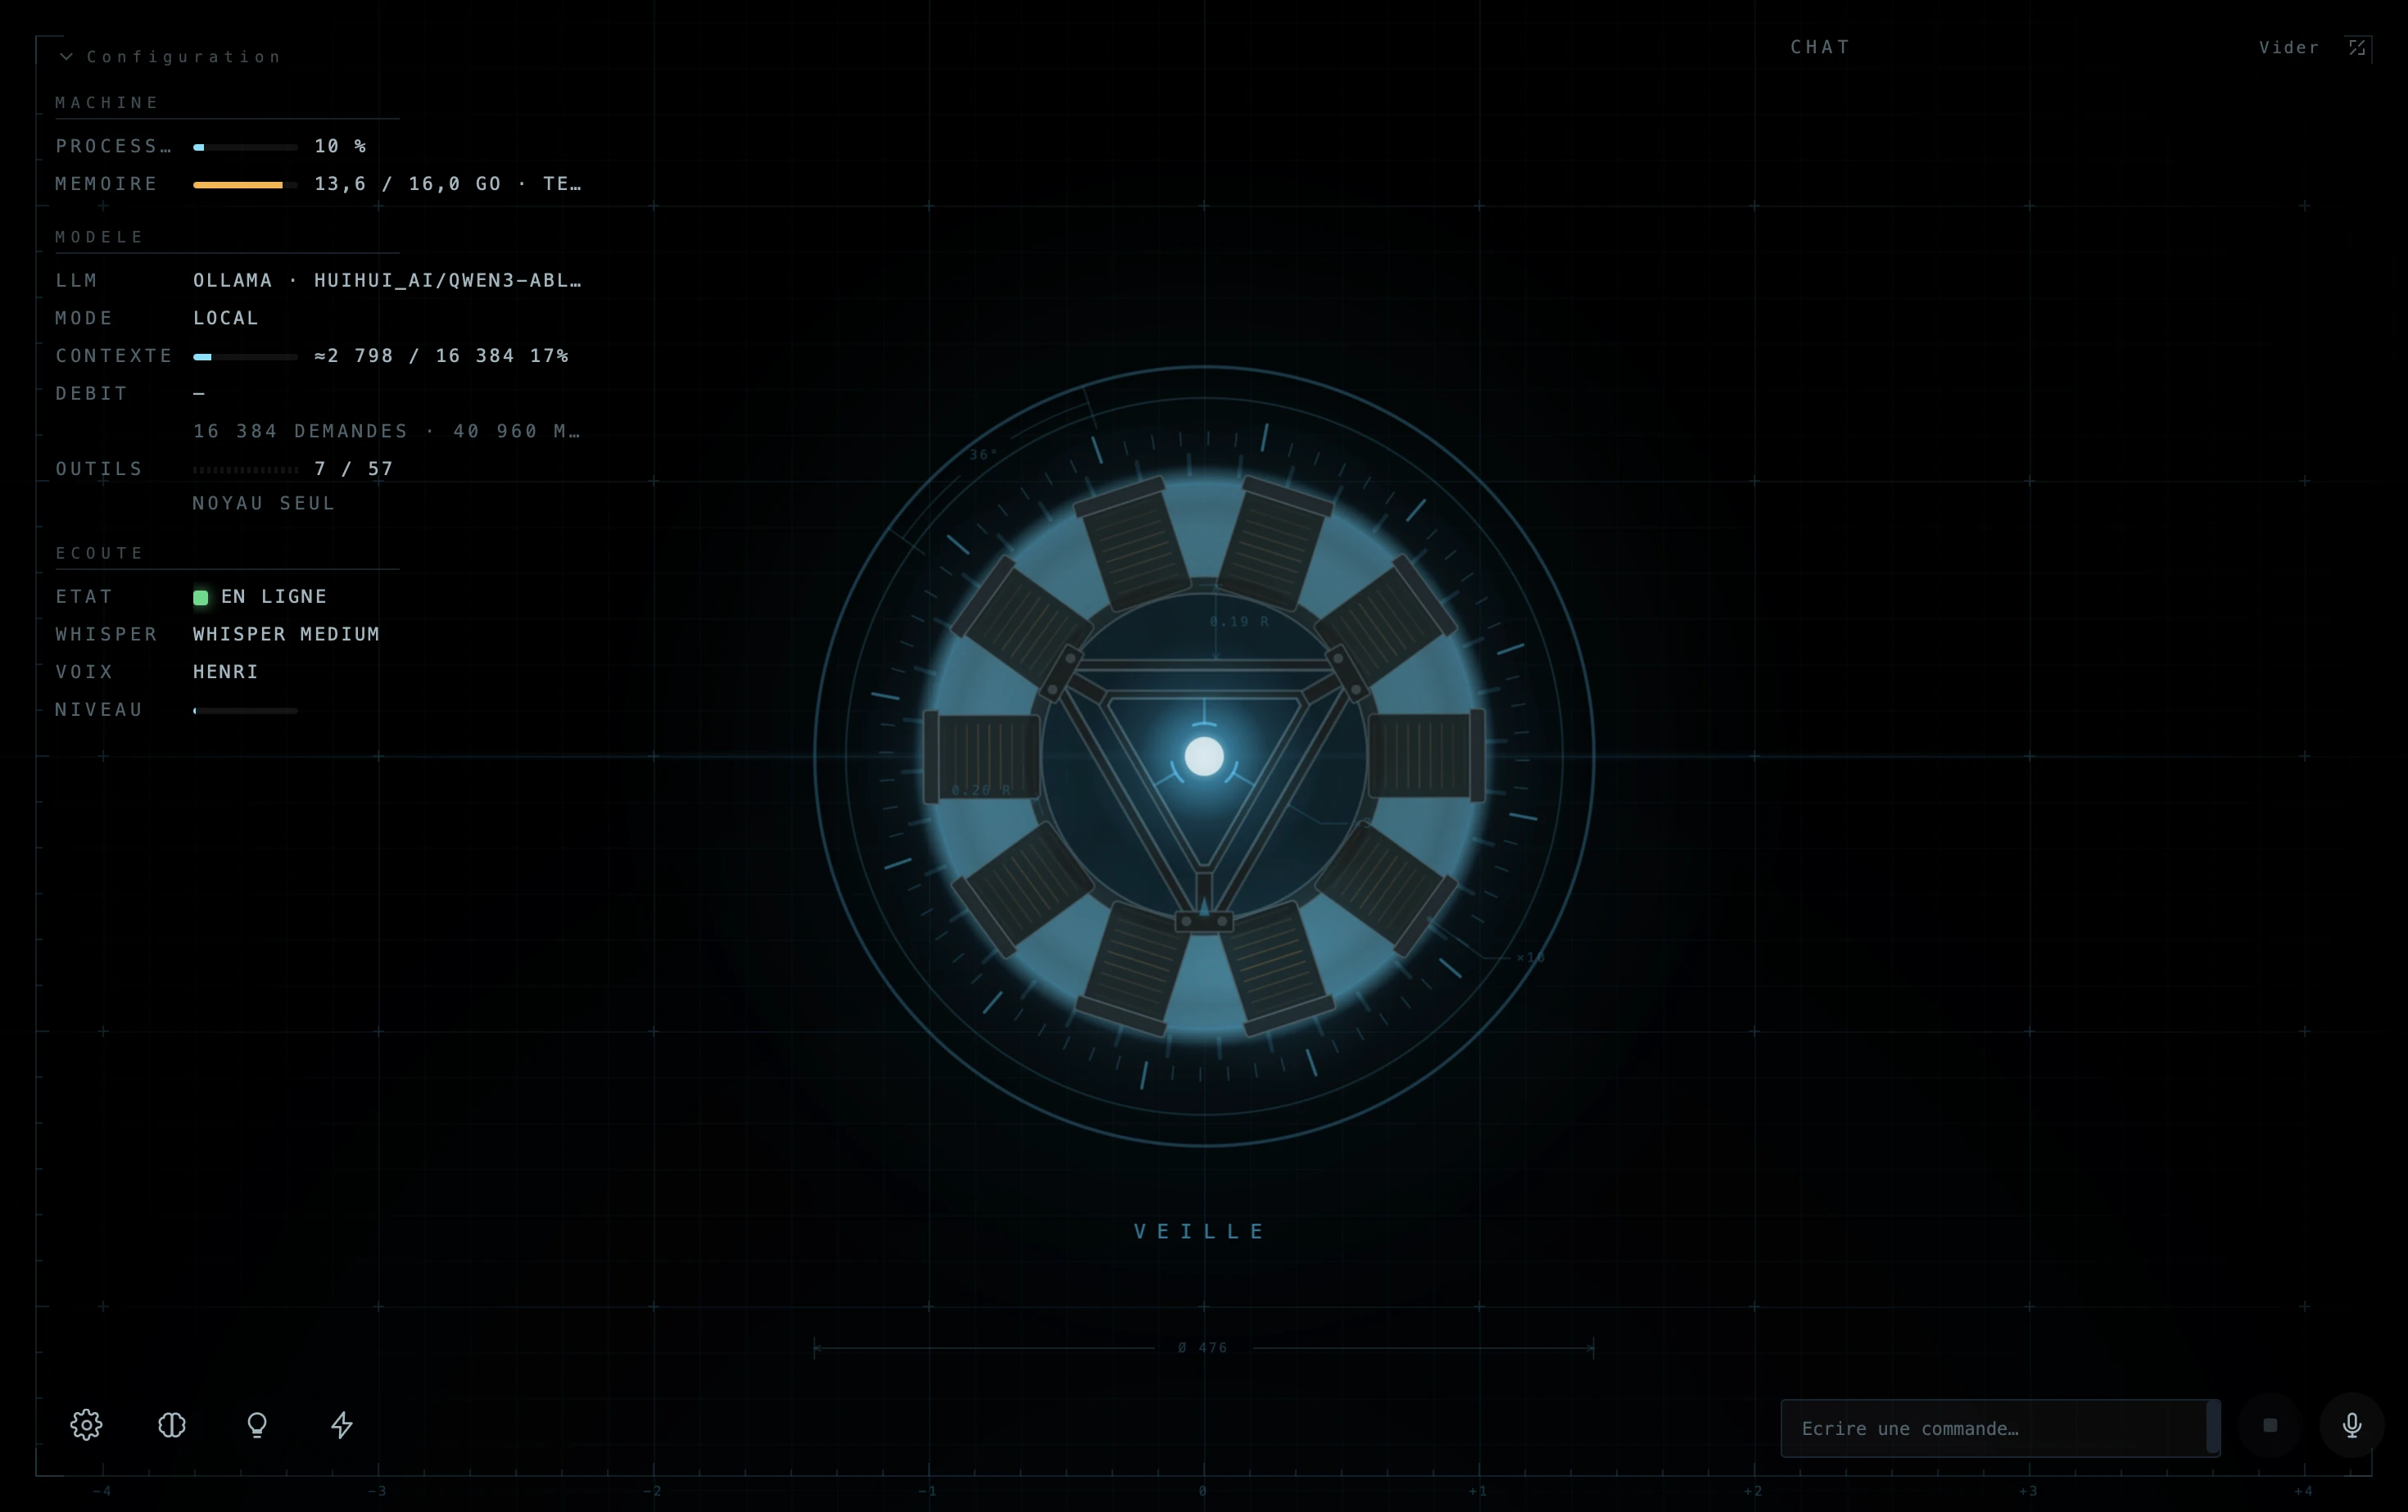Open the brain memory icon
2408x1512 pixels.
[172, 1425]
